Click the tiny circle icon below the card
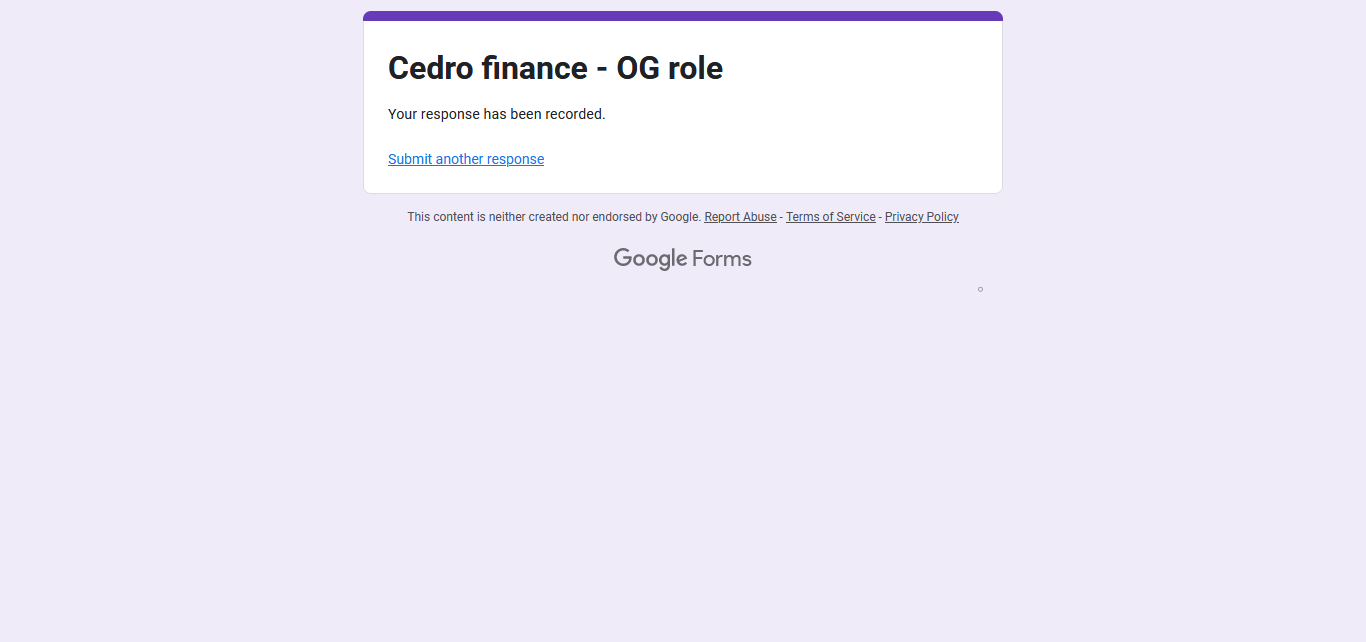 point(980,289)
